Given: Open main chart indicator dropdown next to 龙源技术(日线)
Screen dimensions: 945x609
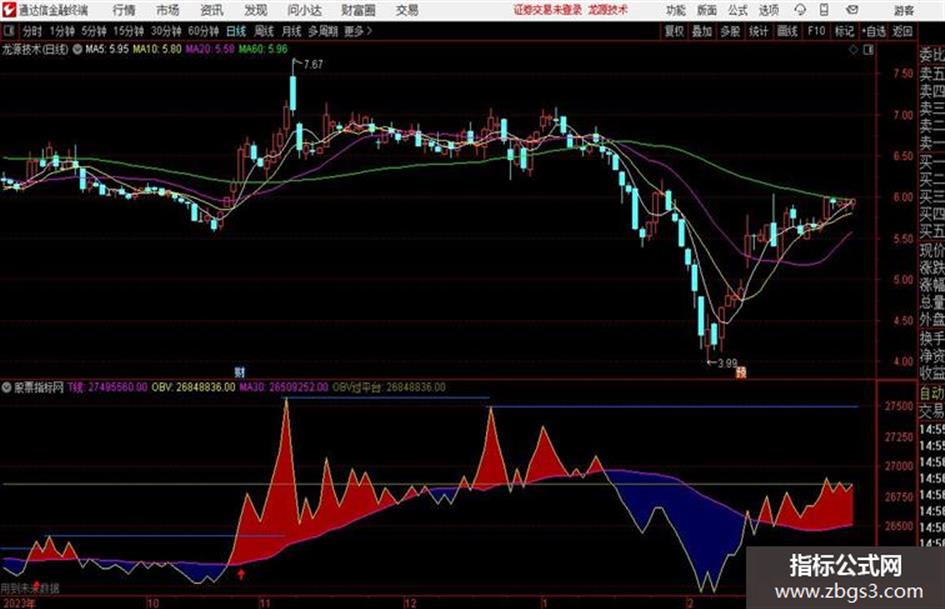Looking at the screenshot, I should tap(77, 49).
